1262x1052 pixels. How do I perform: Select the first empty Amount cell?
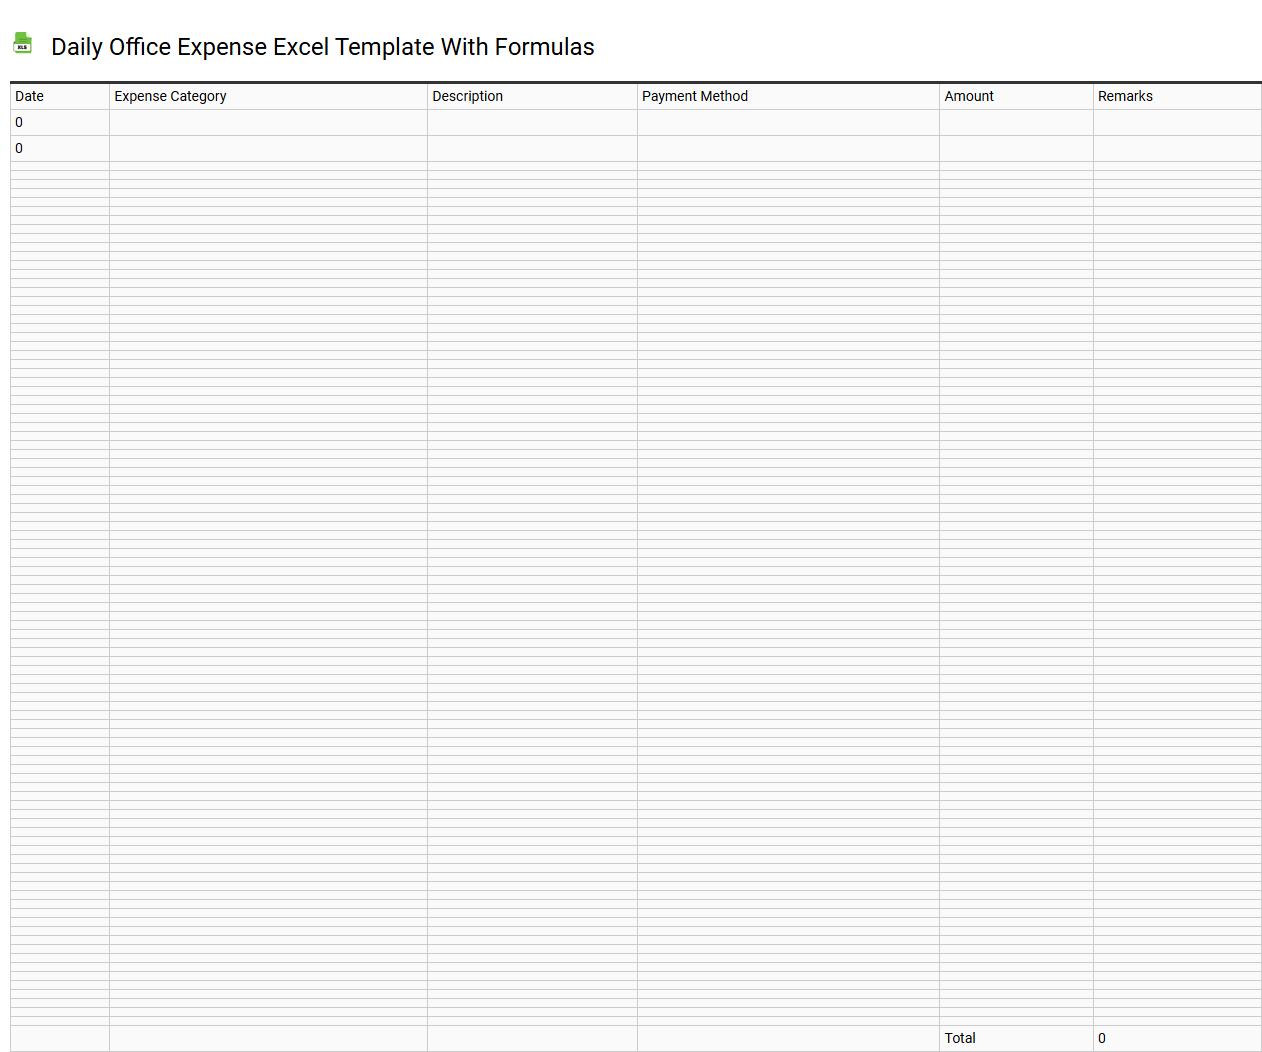(x=1015, y=122)
